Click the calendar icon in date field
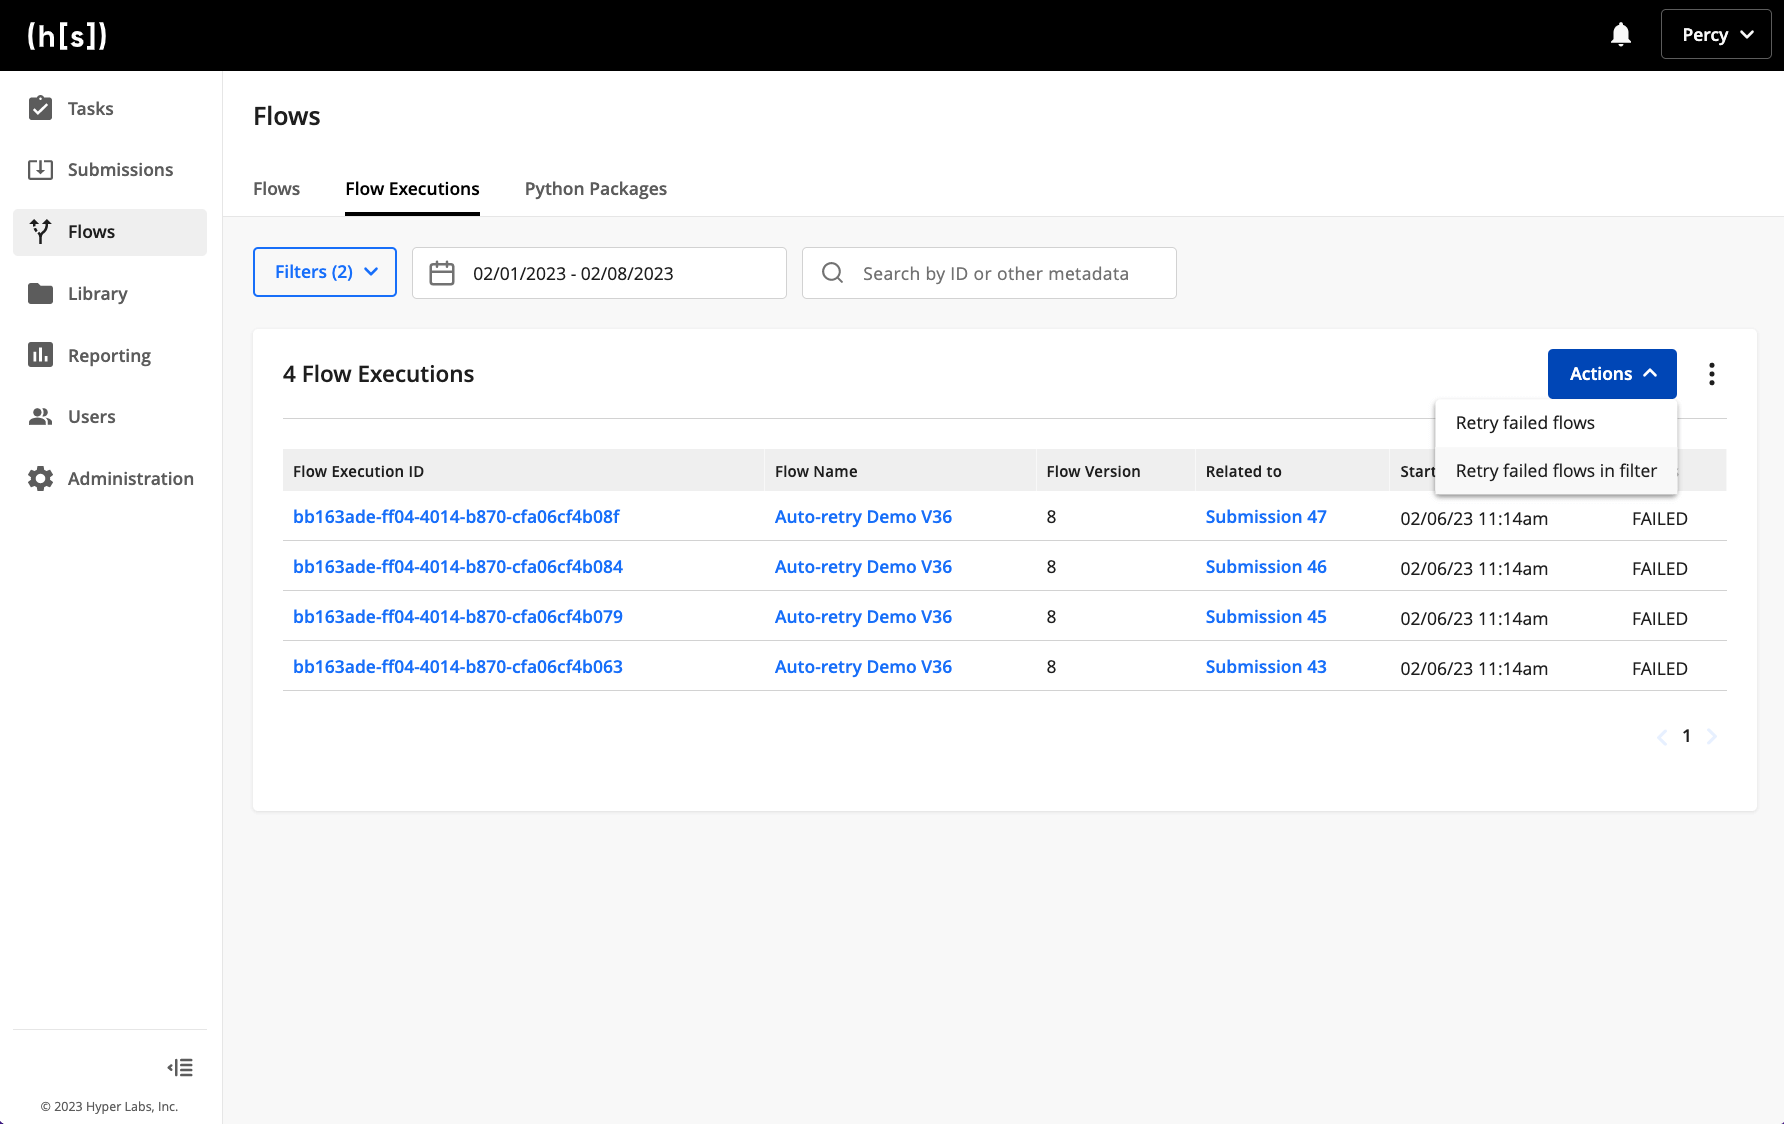The height and width of the screenshot is (1124, 1784). coord(442,273)
